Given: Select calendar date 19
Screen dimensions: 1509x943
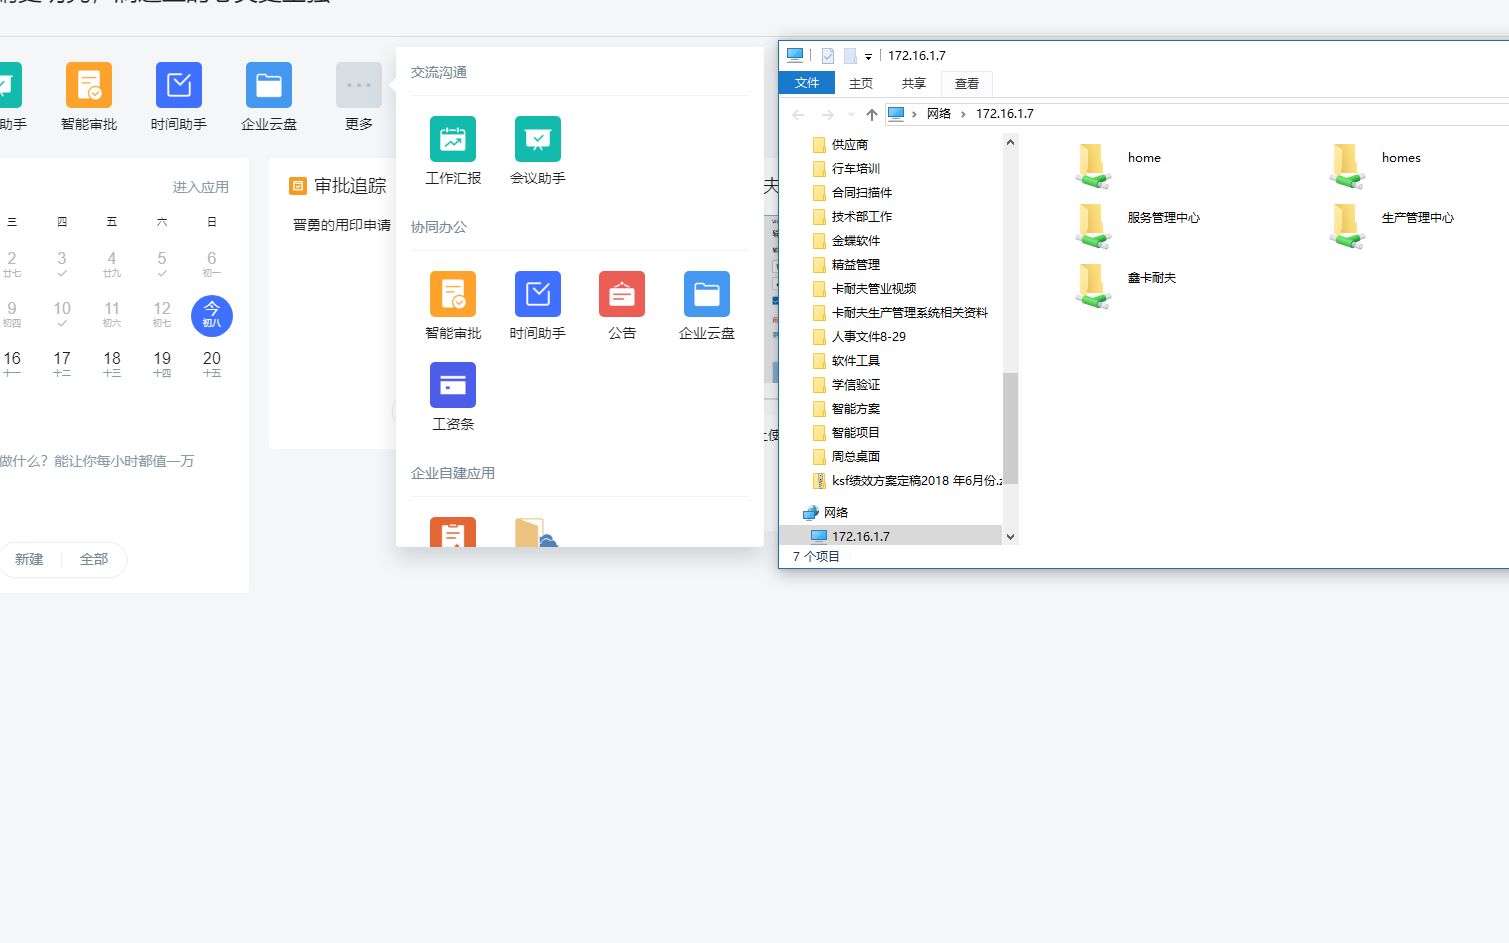Looking at the screenshot, I should point(162,364).
